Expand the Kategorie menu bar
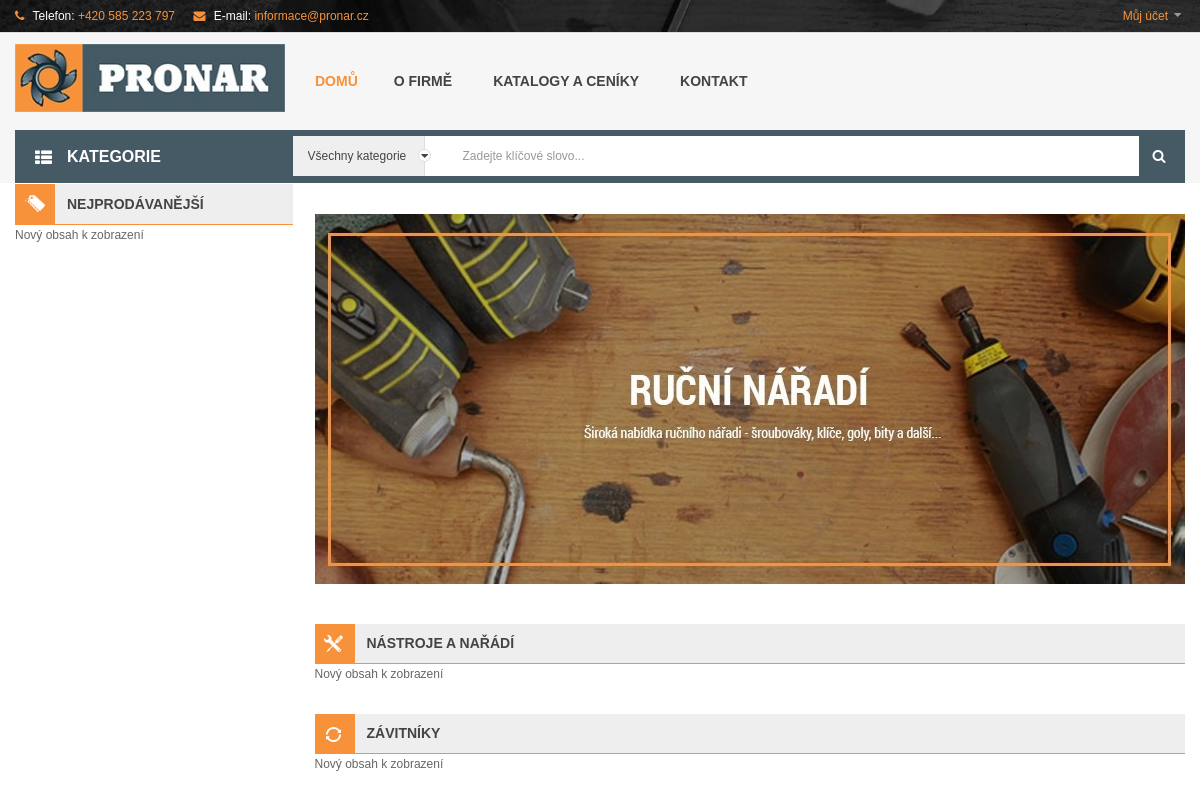Screen dimensions: 1200x800 click(113, 157)
